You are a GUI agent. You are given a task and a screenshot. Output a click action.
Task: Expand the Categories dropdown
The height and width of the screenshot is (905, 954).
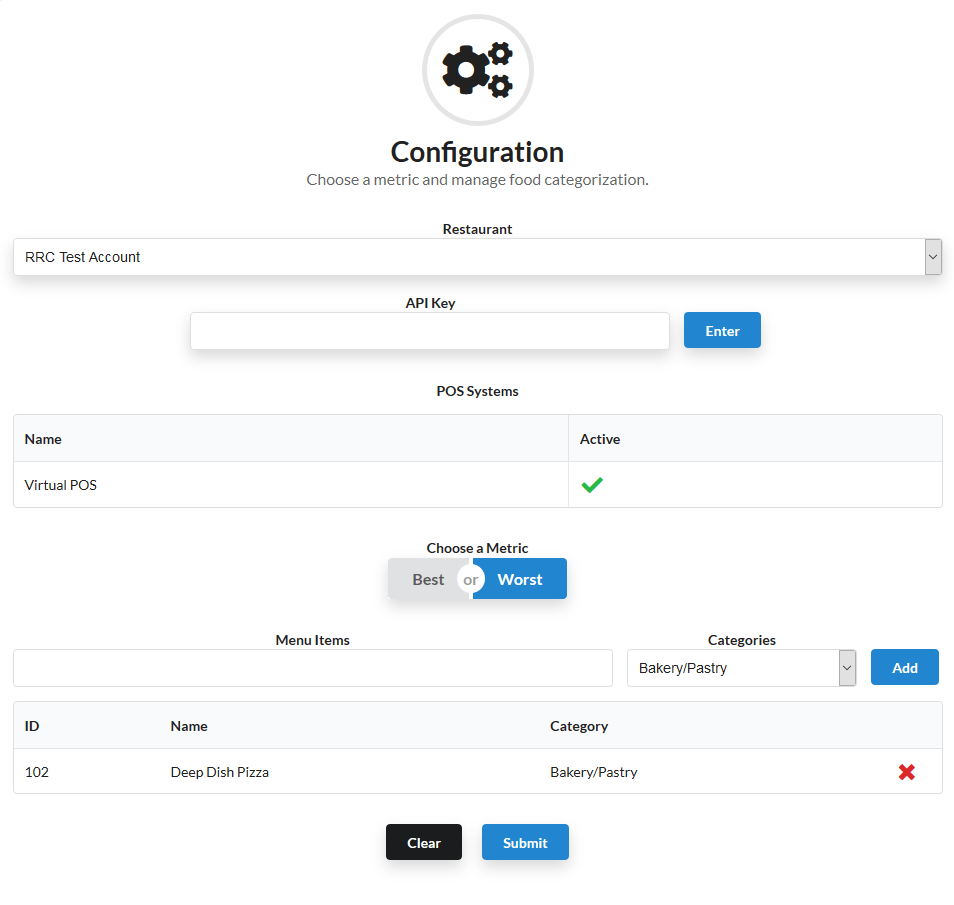(741, 668)
